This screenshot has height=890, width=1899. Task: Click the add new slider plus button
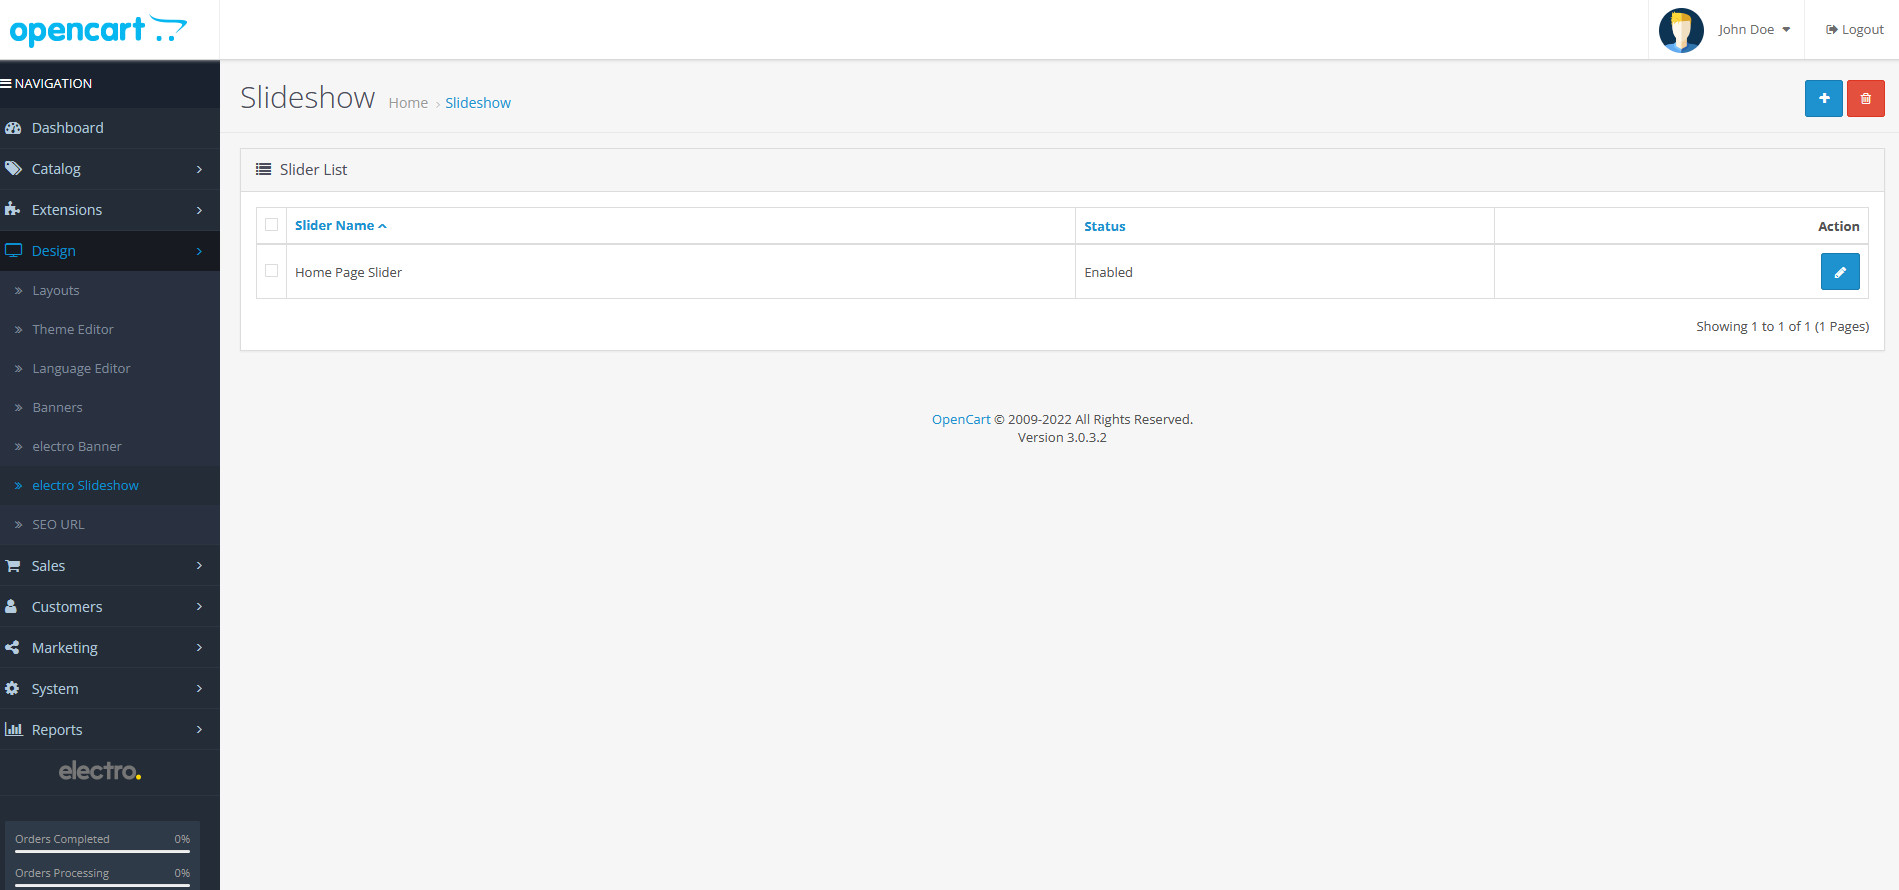tap(1823, 98)
